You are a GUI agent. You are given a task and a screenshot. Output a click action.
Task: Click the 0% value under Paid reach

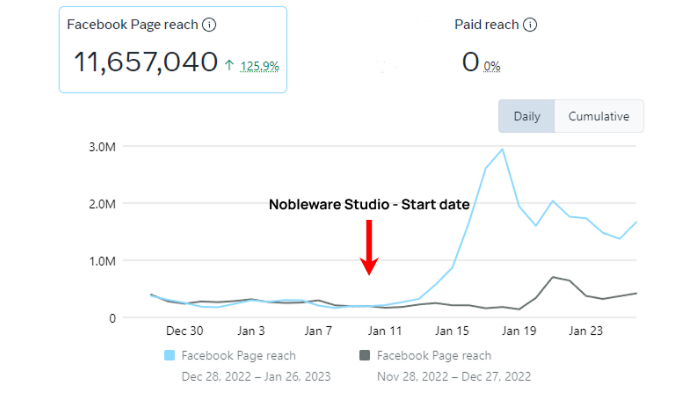point(492,67)
